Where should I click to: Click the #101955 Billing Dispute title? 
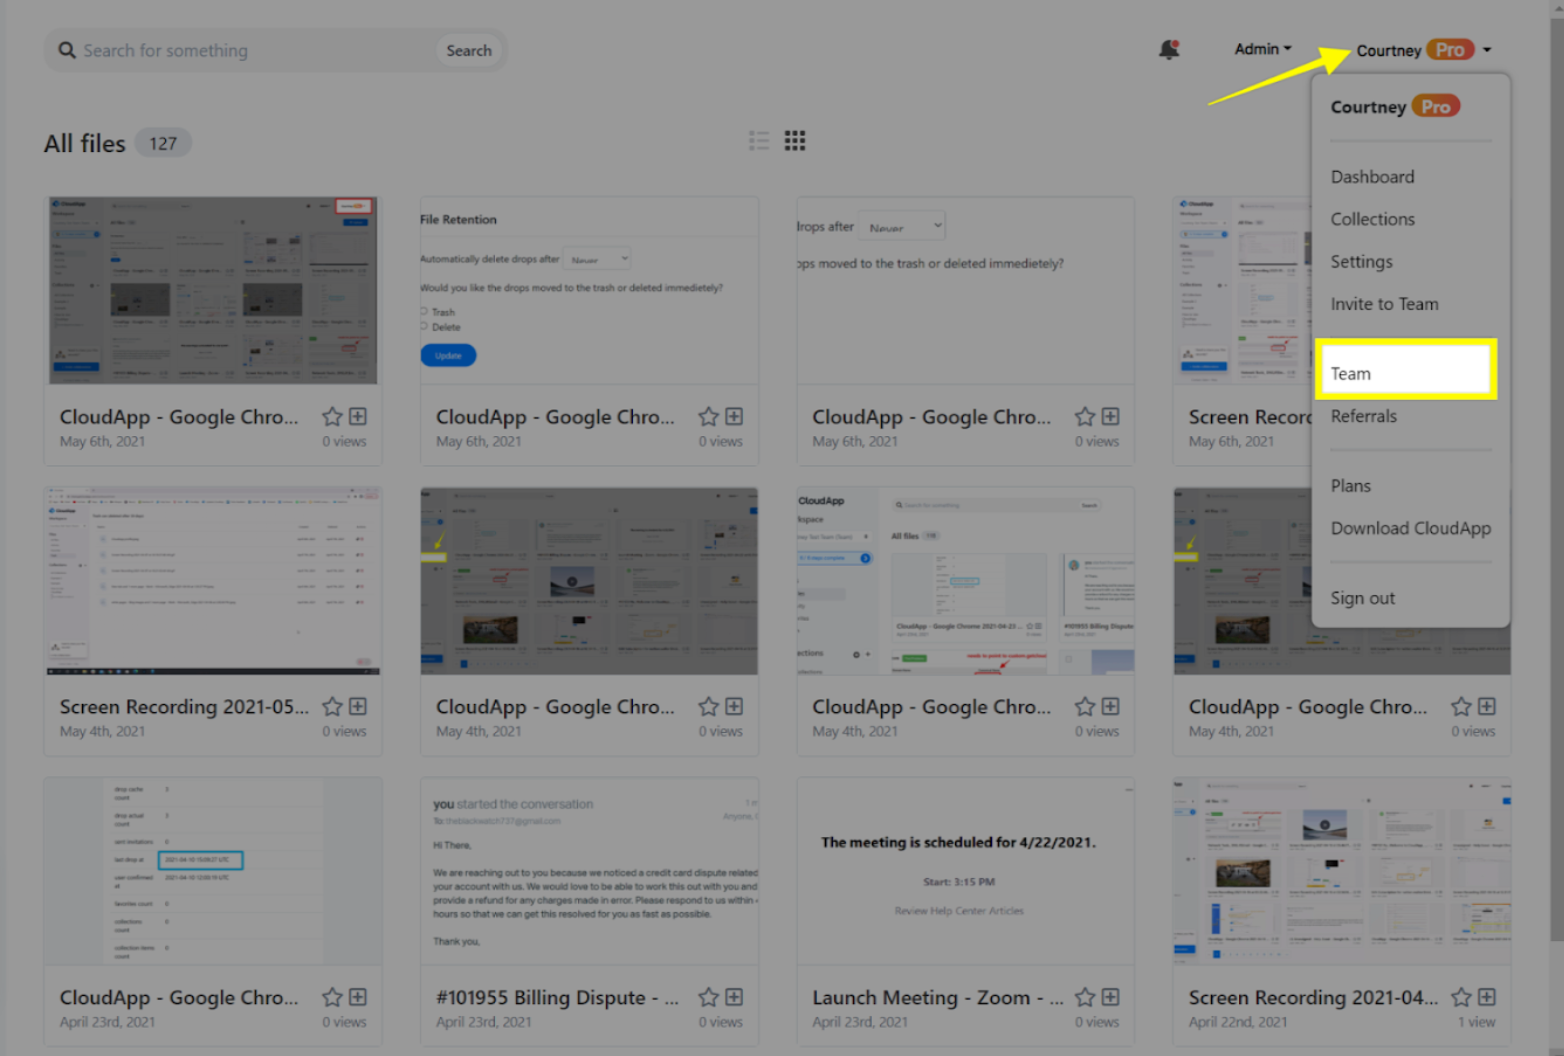tap(557, 997)
